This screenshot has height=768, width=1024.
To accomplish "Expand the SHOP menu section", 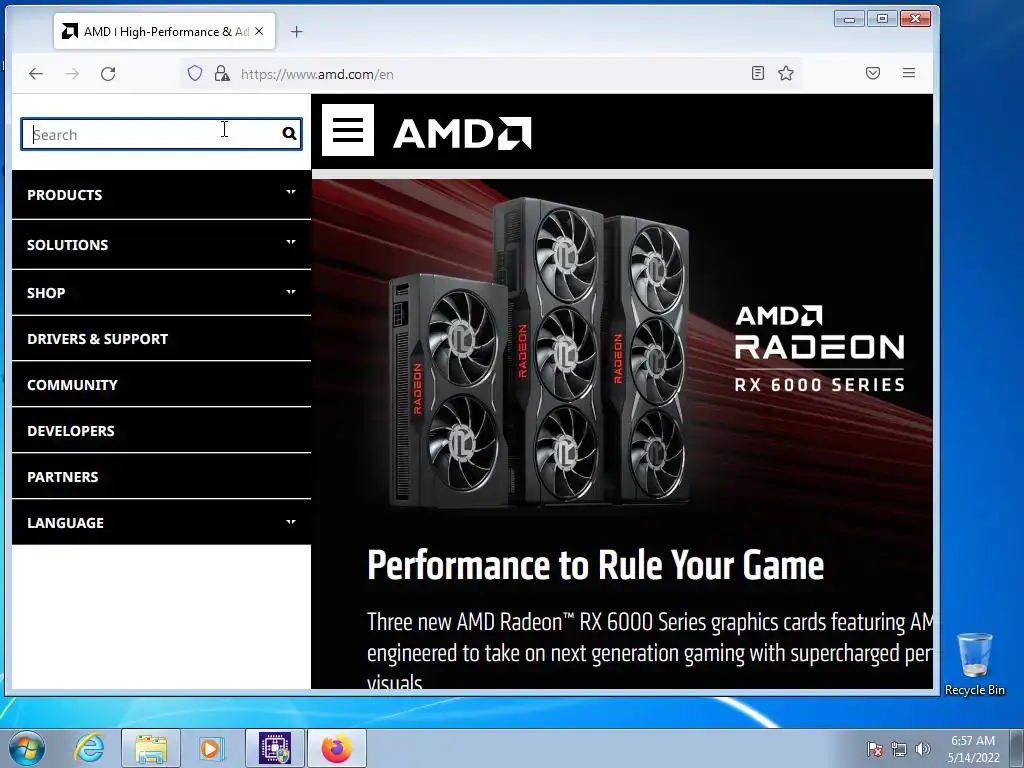I will (x=161, y=293).
